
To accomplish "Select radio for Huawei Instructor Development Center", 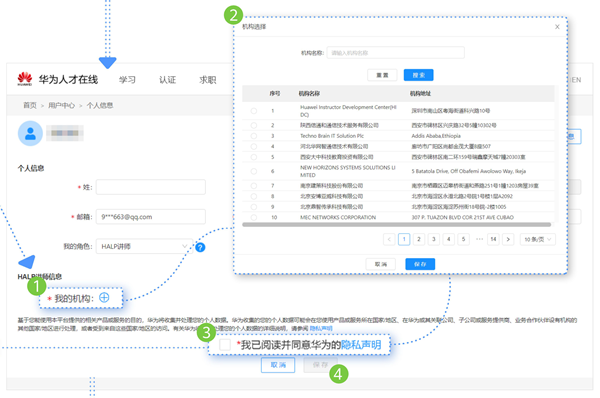I will point(254,111).
